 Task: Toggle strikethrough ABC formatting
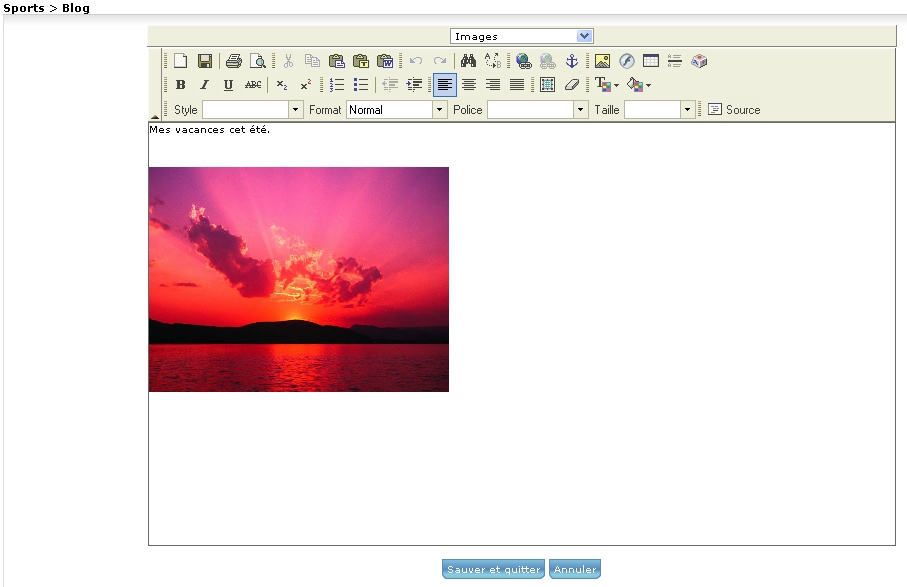[253, 85]
